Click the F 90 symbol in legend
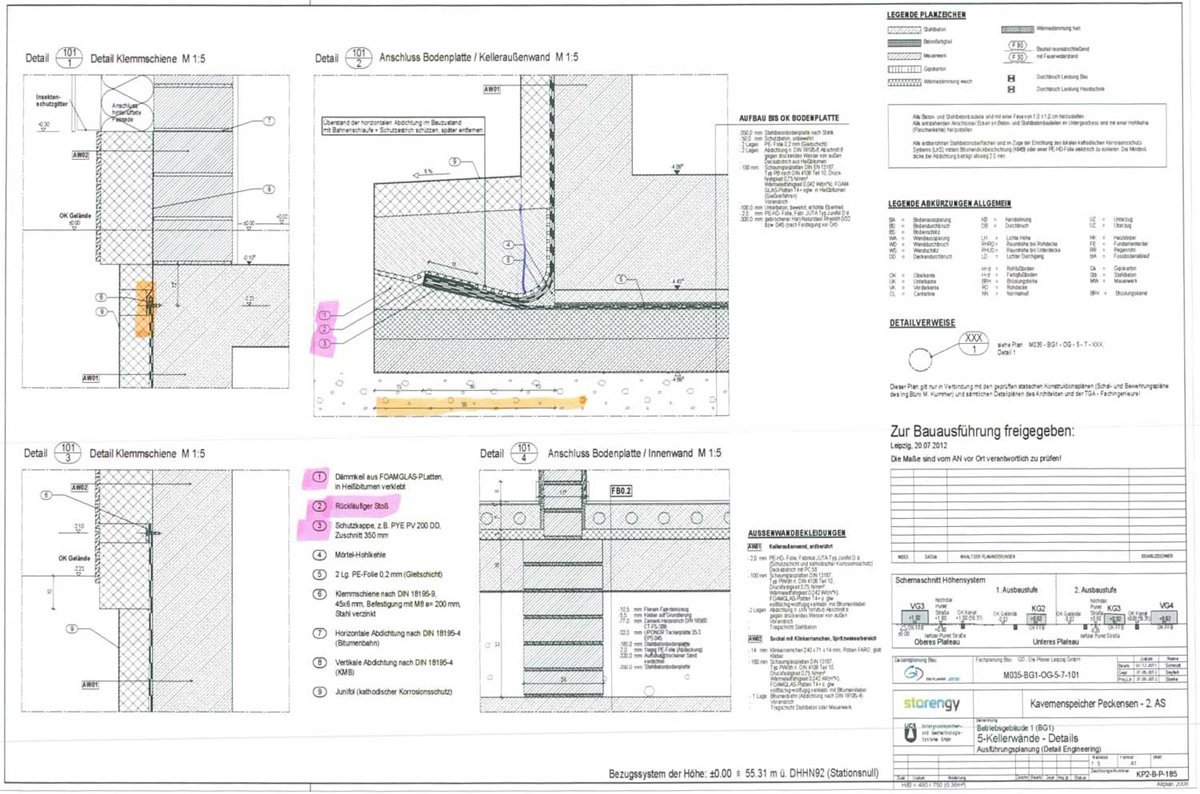The width and height of the screenshot is (1200, 794). tap(1017, 45)
